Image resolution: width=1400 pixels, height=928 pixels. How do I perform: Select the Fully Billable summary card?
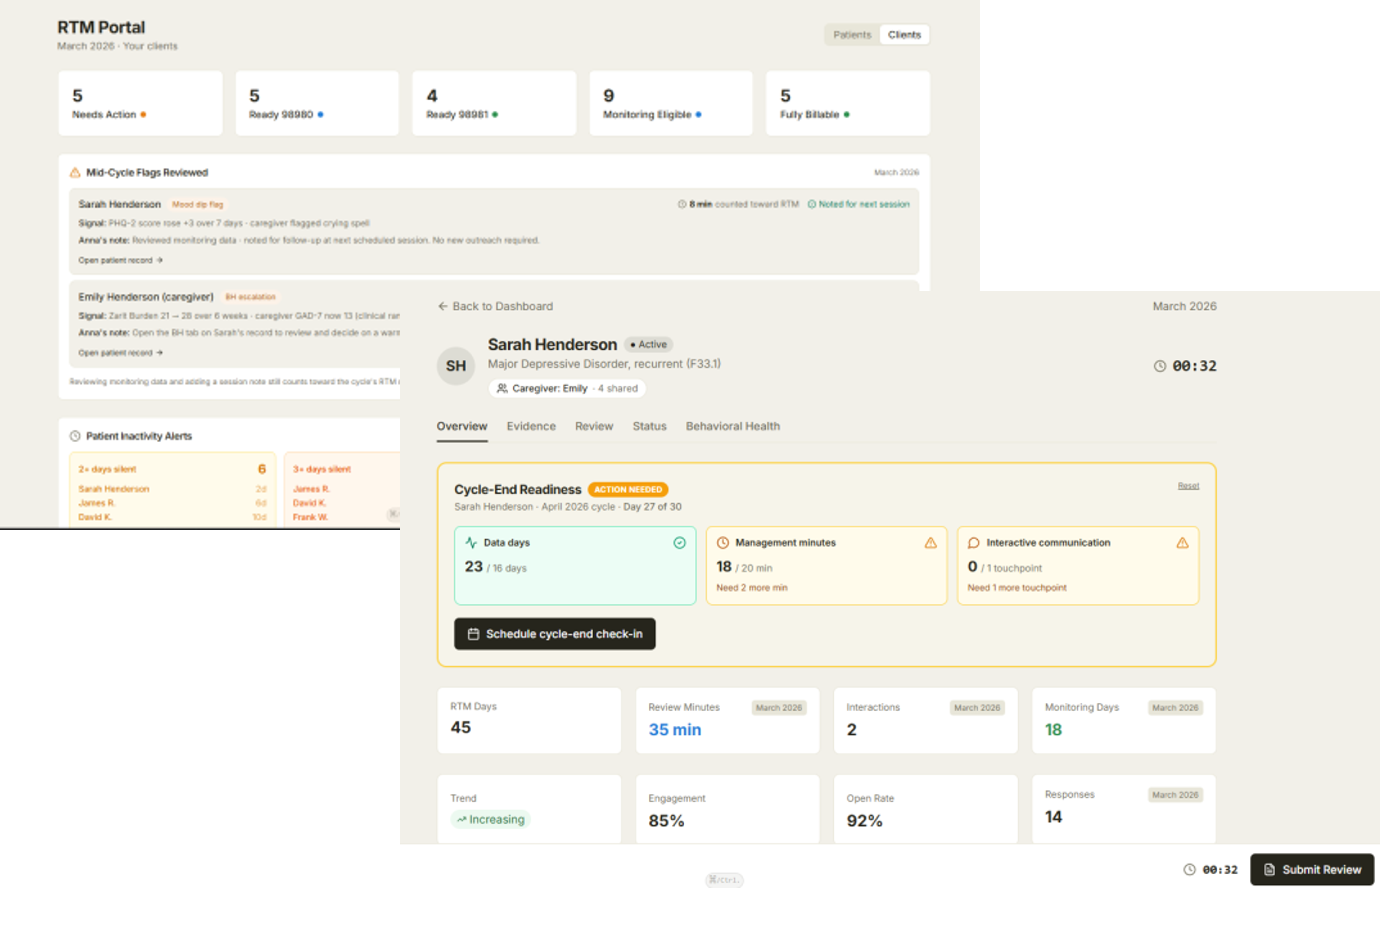848,103
